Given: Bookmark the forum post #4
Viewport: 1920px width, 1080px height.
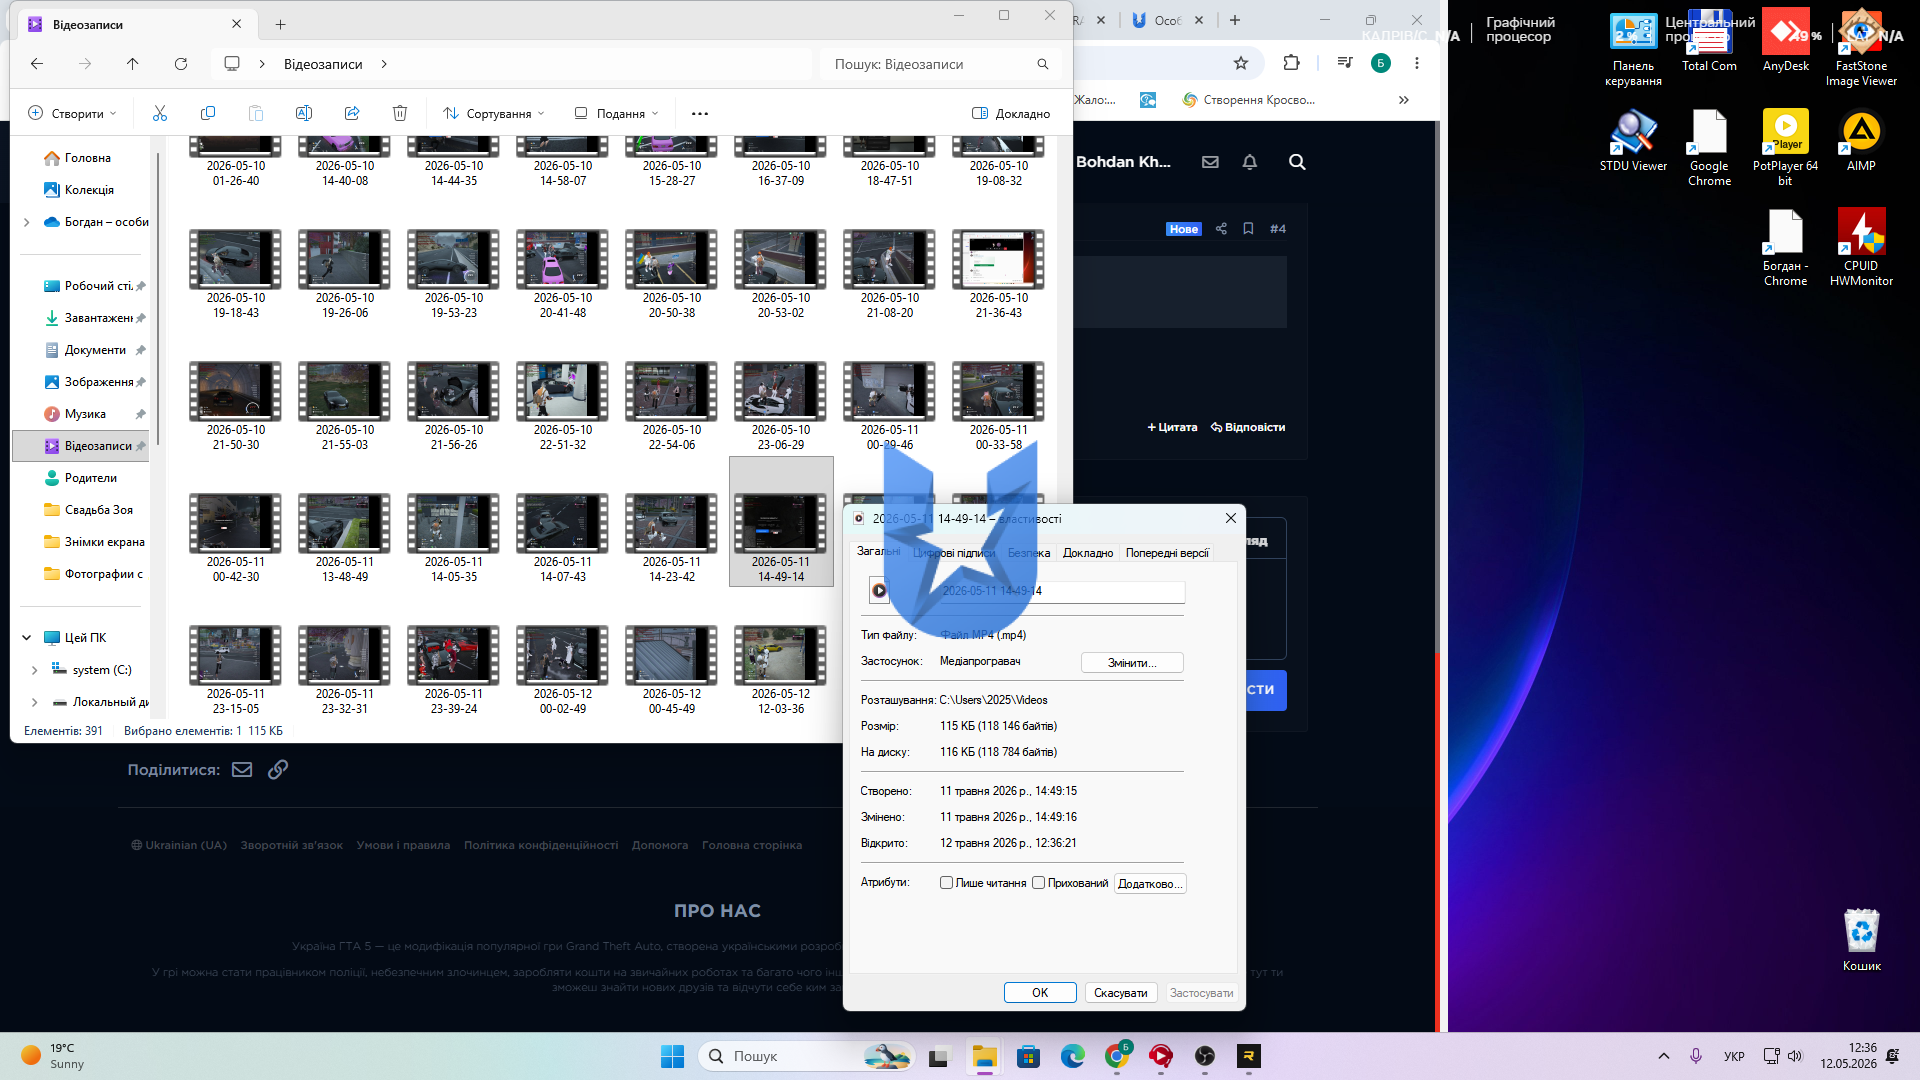Looking at the screenshot, I should [x=1248, y=229].
